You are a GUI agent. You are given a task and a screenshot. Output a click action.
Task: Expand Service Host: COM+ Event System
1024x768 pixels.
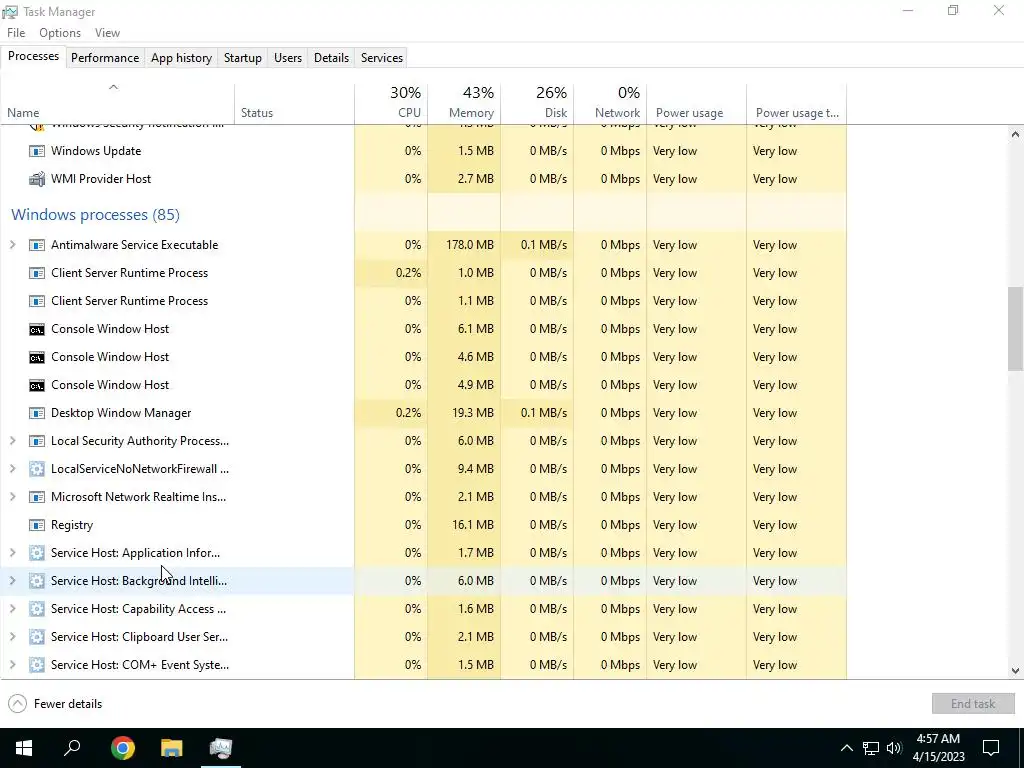click(12, 665)
